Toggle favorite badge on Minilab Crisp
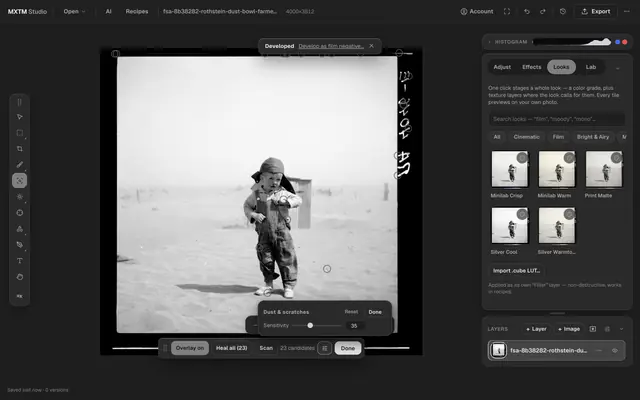The width and height of the screenshot is (640, 400). 522,158
